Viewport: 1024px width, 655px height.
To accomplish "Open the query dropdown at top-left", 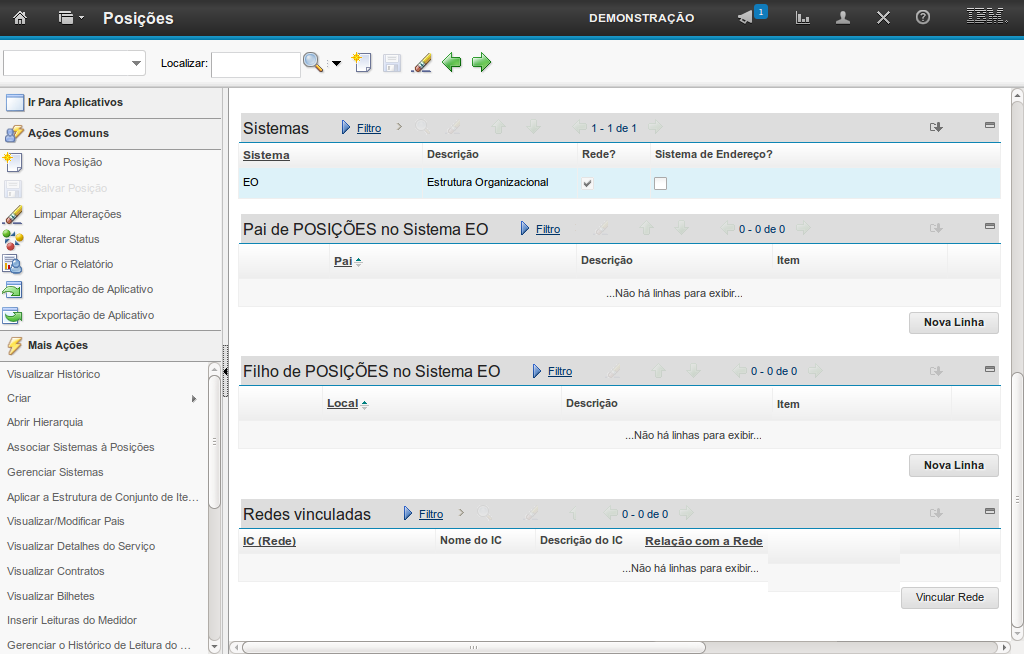I will click(75, 64).
